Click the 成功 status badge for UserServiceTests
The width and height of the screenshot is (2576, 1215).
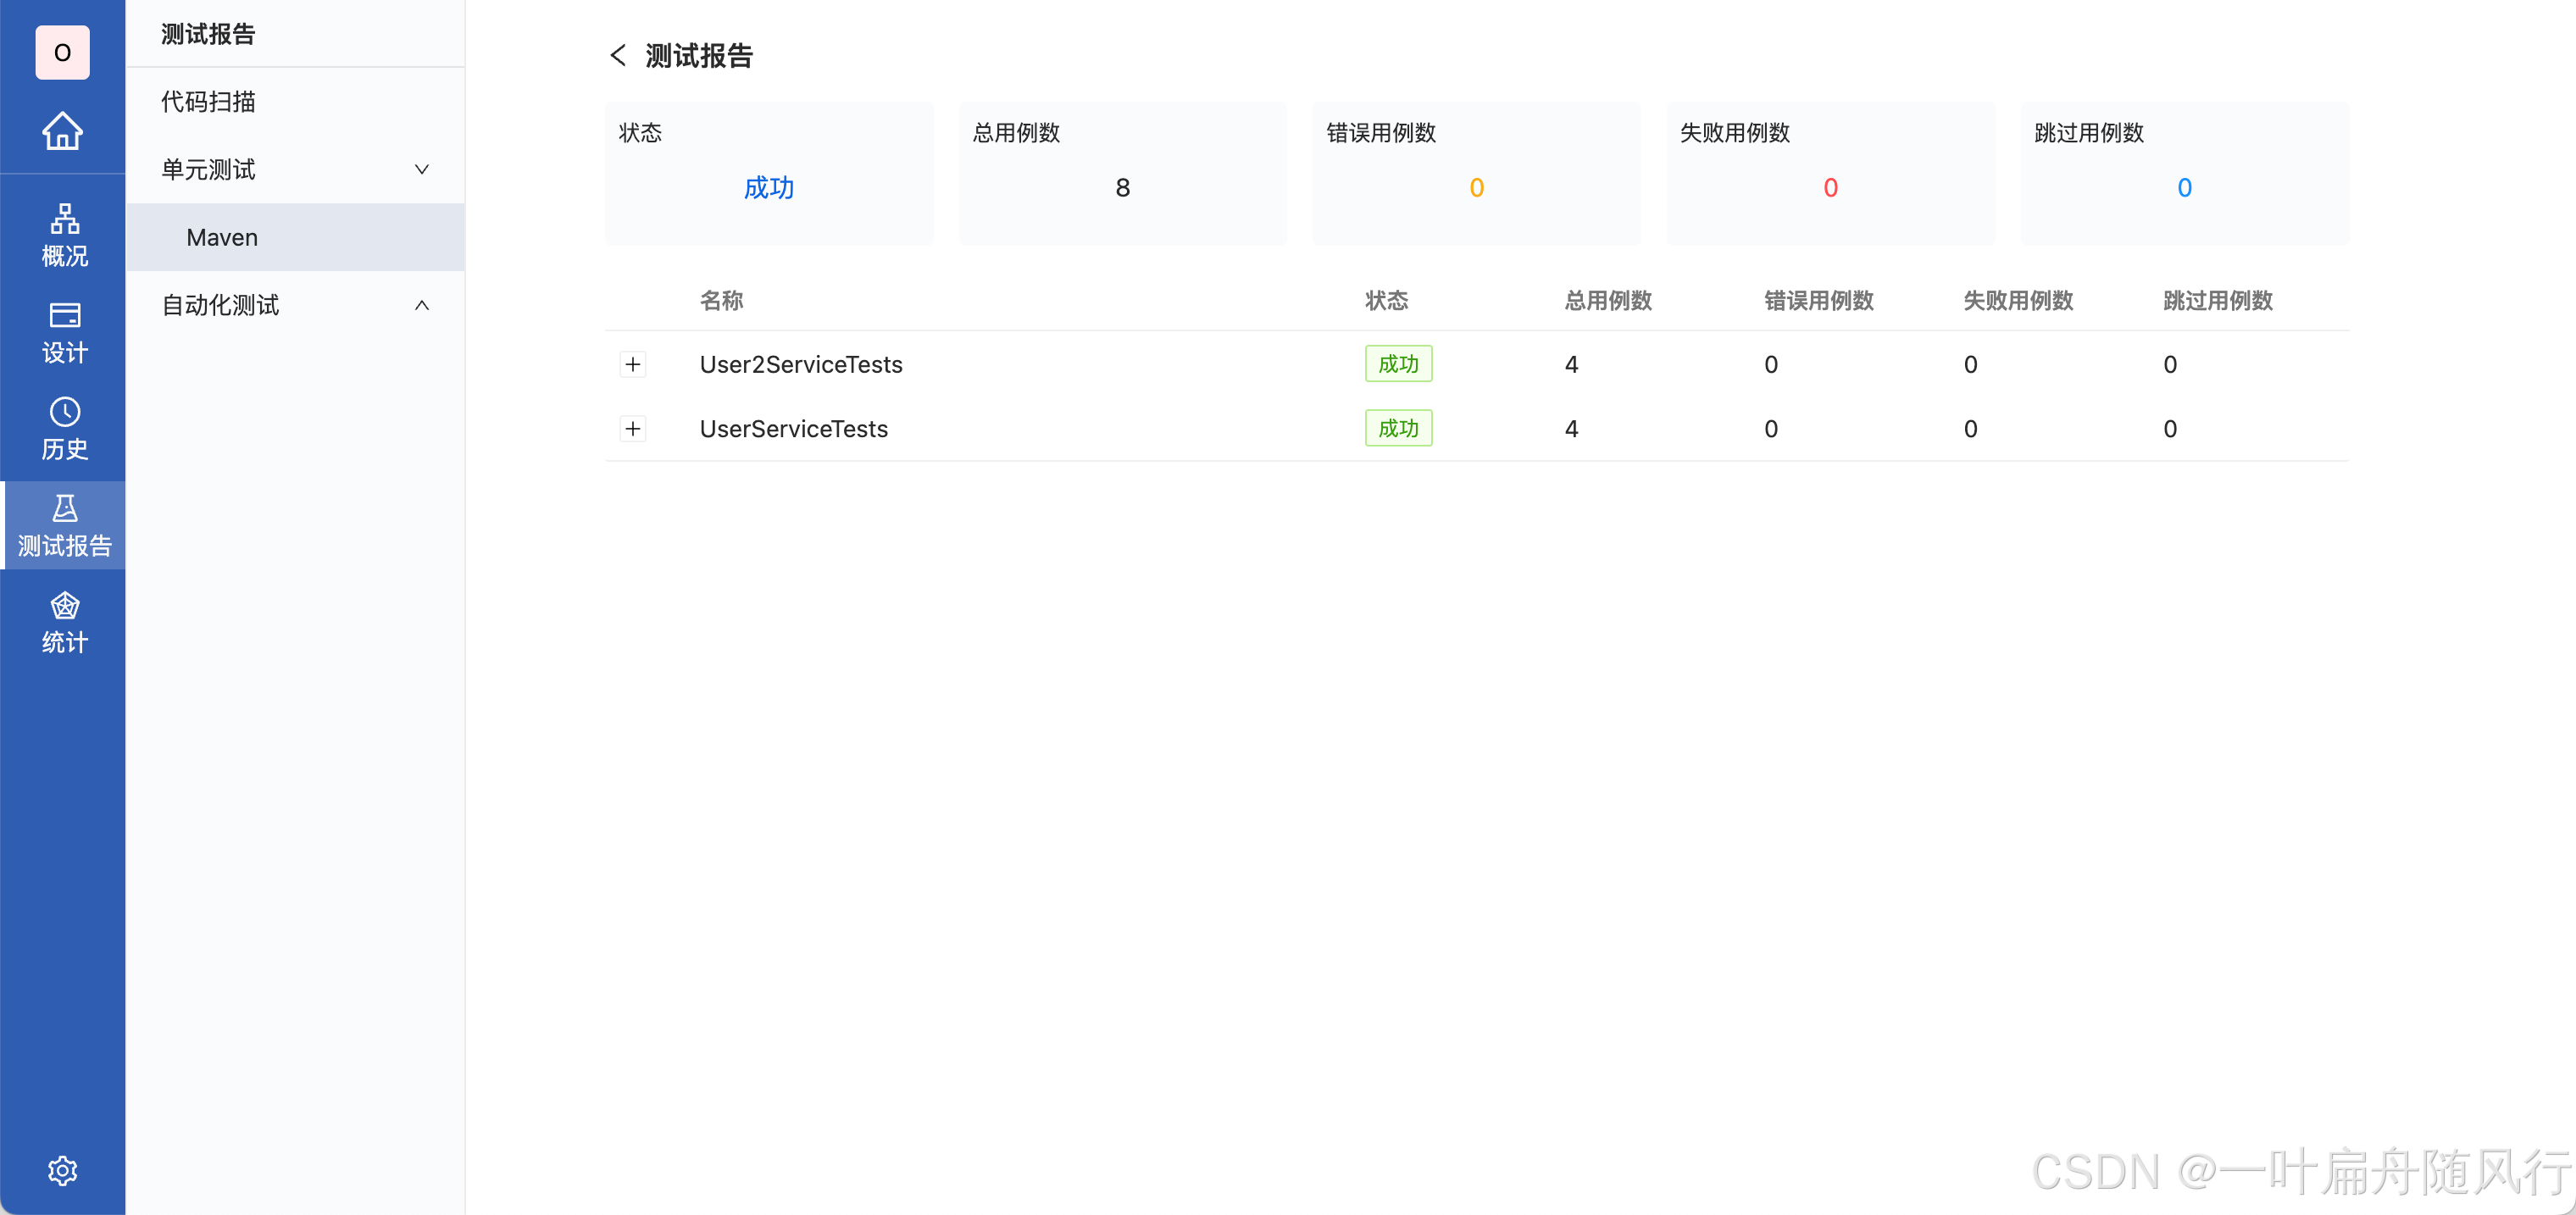click(1398, 427)
